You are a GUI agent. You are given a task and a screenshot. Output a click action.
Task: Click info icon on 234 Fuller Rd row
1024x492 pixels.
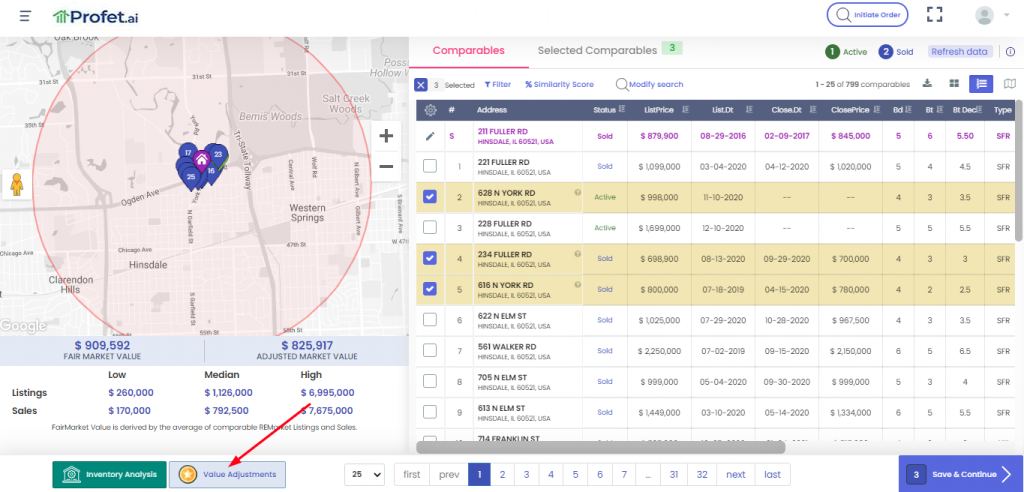[577, 254]
